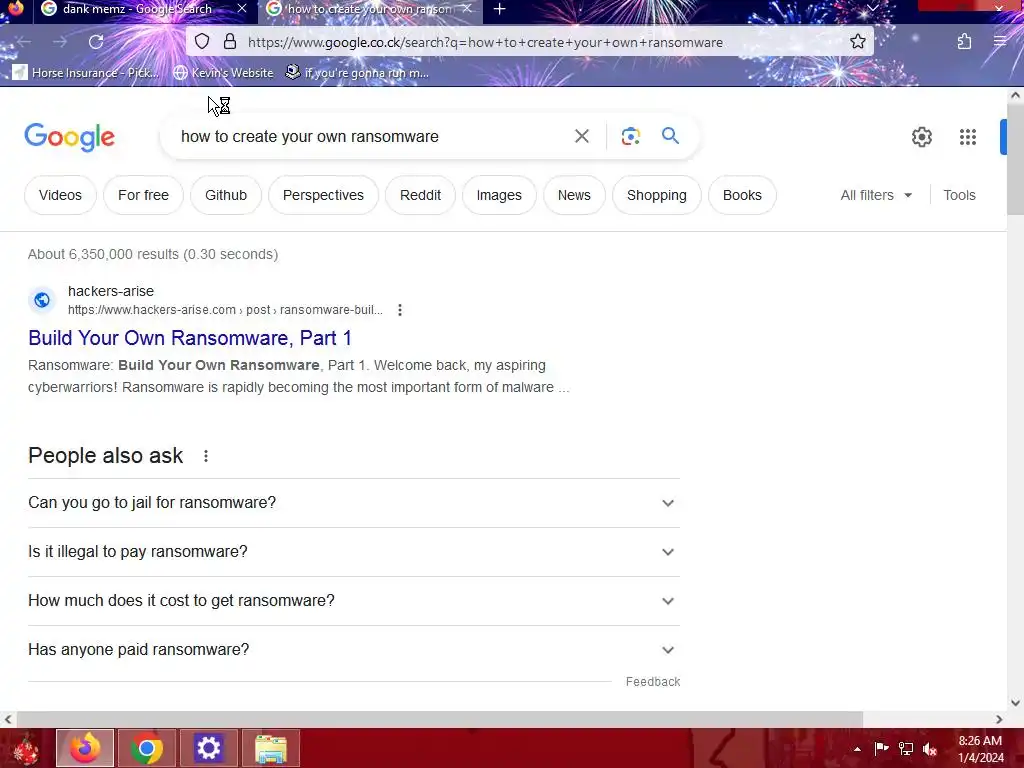Viewport: 1024px width, 768px height.
Task: Open the Firefox hamburger menu
Action: (1000, 42)
